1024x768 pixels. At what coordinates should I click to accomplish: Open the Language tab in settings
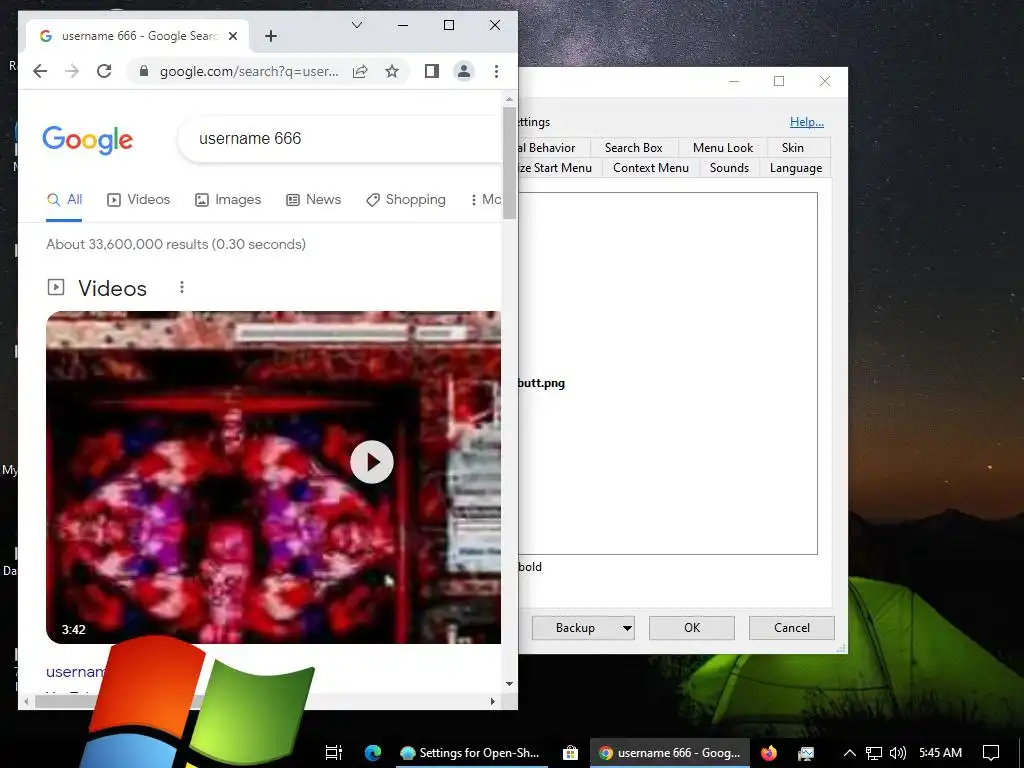(795, 168)
